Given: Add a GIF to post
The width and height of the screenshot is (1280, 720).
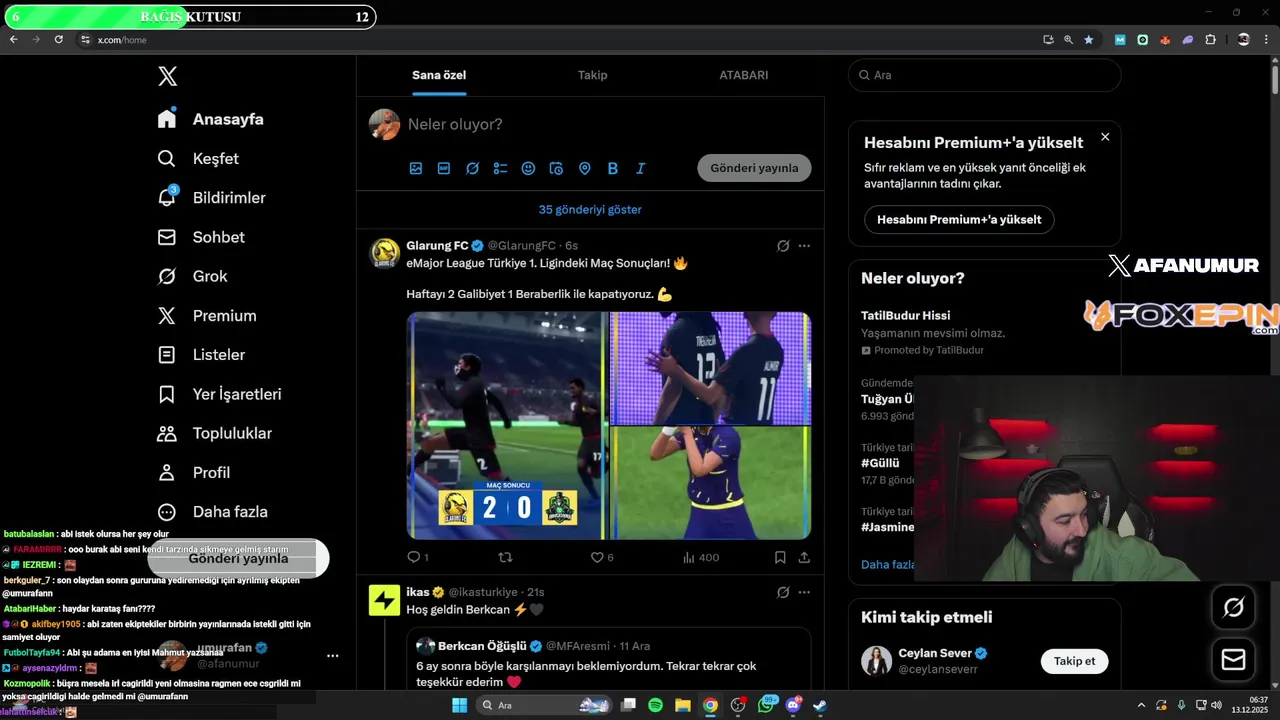Looking at the screenshot, I should tap(444, 168).
